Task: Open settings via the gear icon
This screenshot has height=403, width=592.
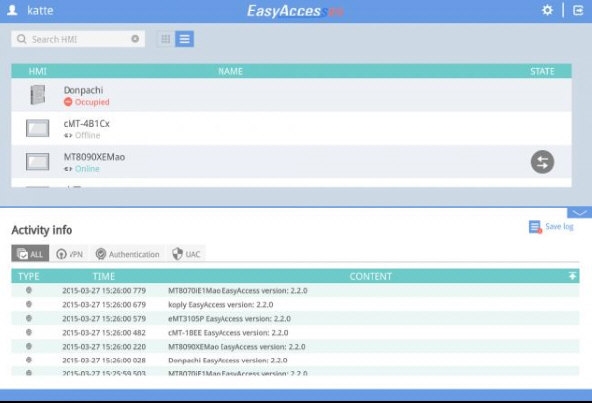Action: tap(547, 10)
